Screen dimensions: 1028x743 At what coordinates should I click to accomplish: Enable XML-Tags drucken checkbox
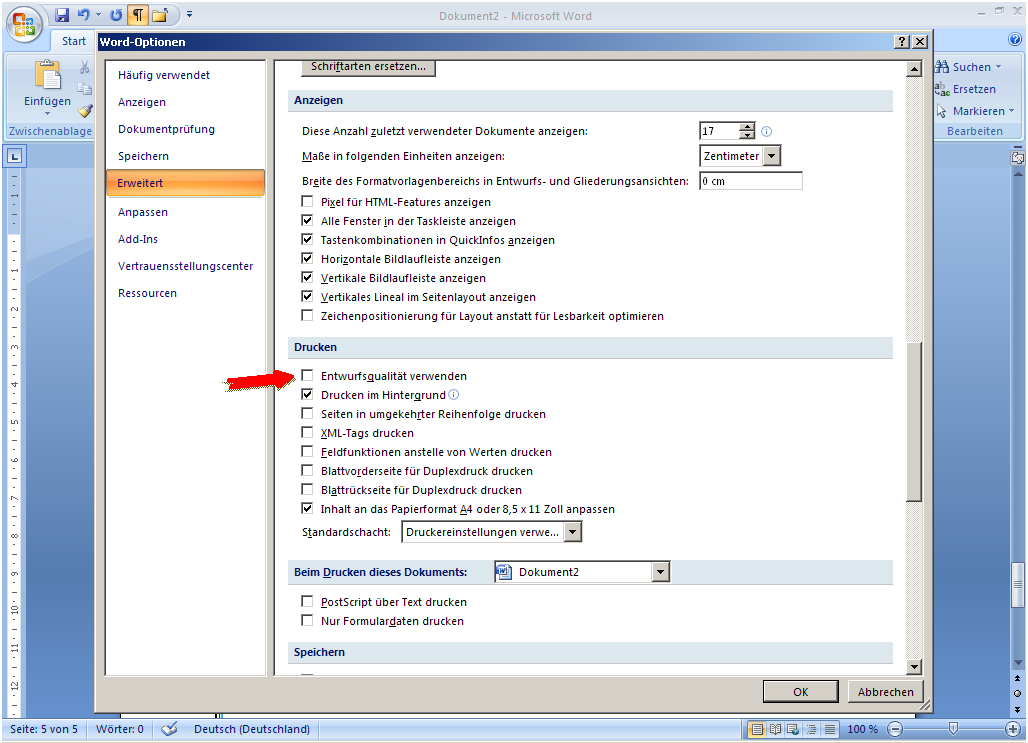[x=307, y=433]
